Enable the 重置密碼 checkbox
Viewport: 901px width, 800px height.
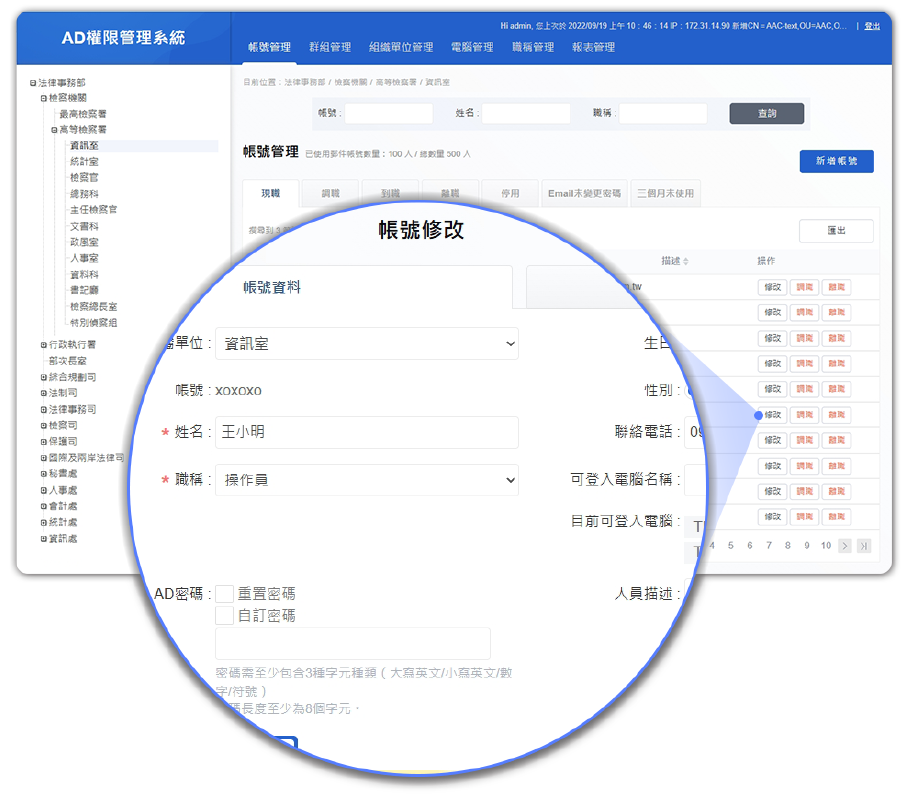tap(225, 594)
